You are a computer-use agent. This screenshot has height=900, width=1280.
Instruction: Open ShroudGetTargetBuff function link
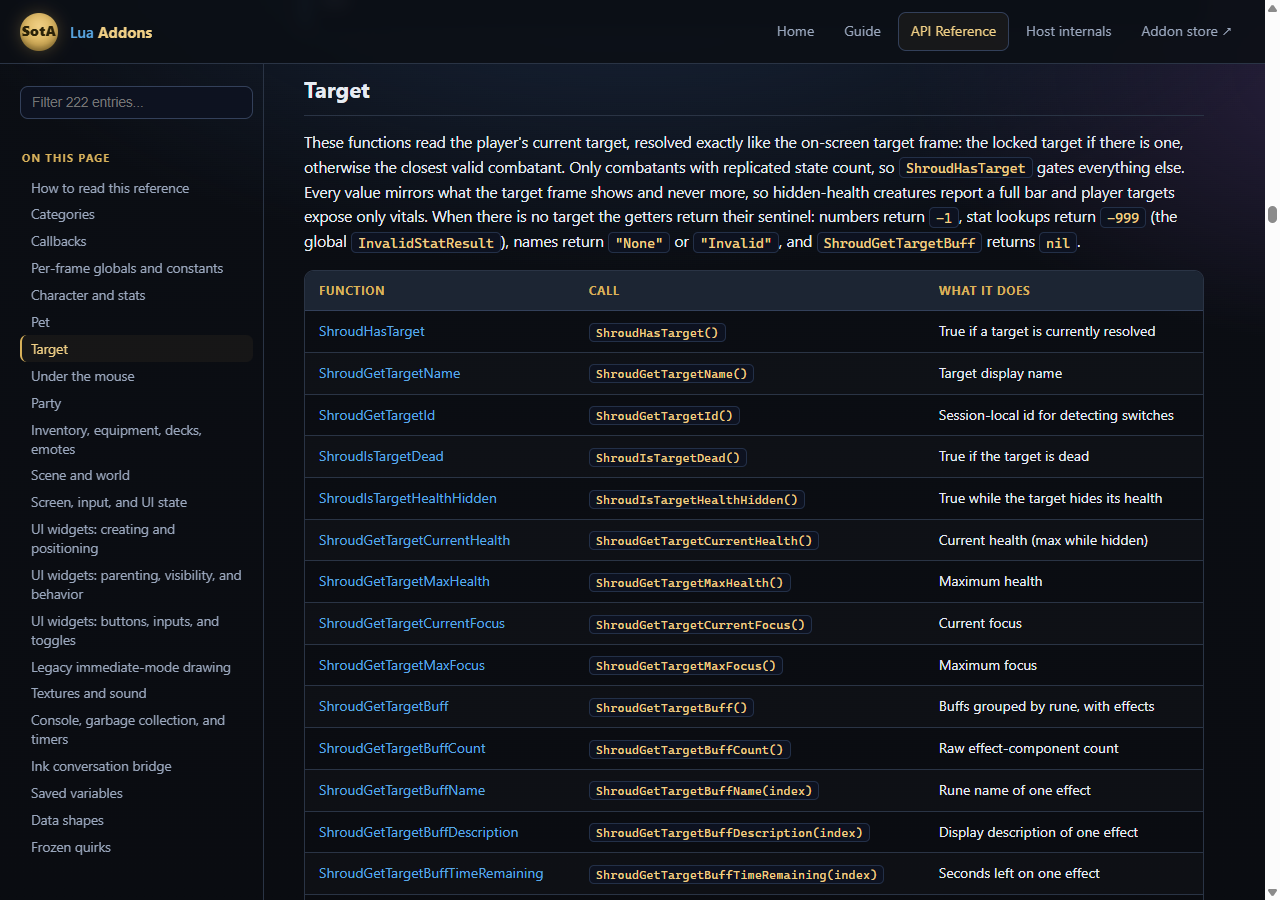pos(384,706)
